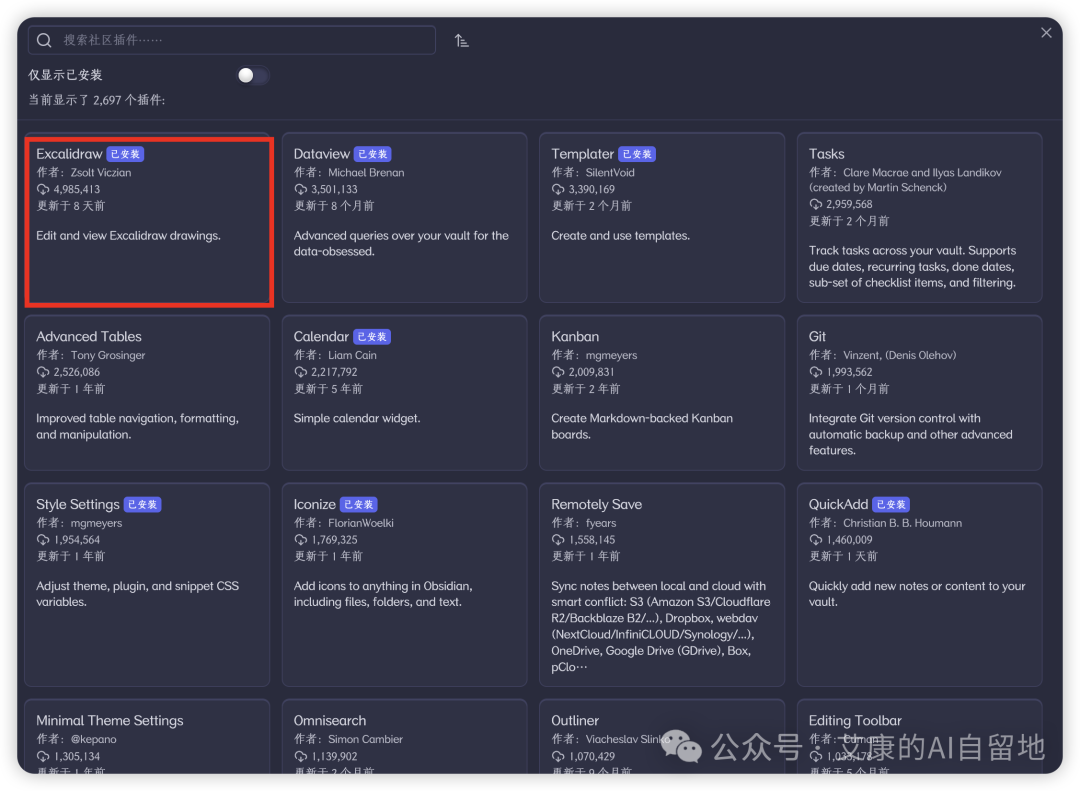1080x791 pixels.
Task: Click the Iconize installed badge
Action: (x=359, y=504)
